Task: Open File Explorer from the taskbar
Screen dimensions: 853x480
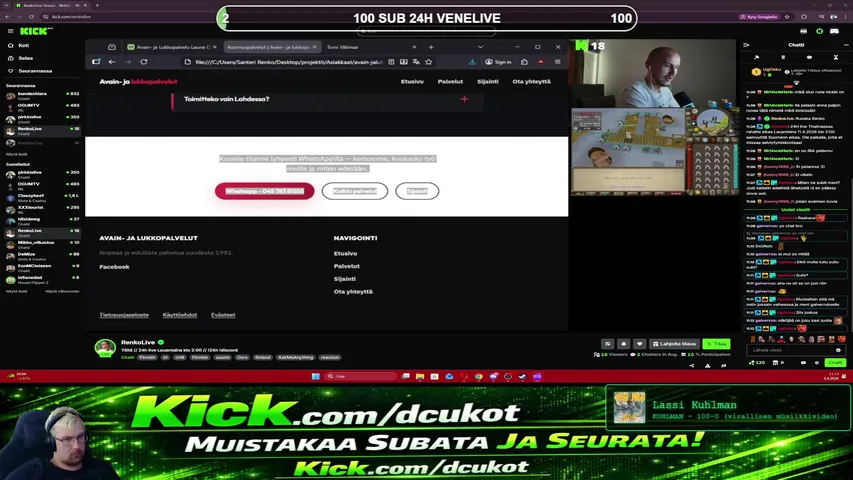Action: [420, 377]
